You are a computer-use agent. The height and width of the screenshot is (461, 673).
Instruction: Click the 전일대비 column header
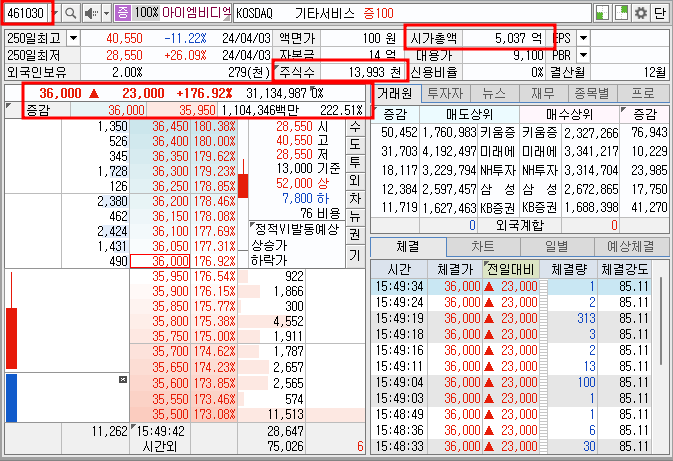click(510, 269)
